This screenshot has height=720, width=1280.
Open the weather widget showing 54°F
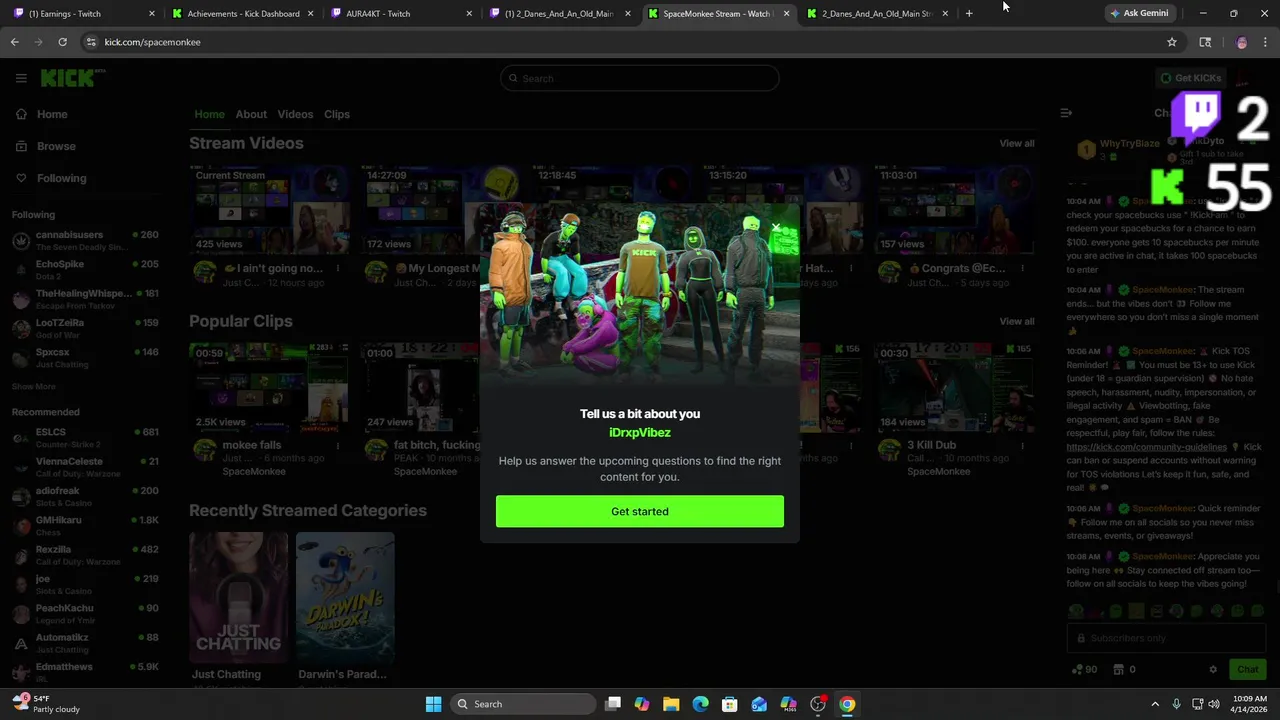pyautogui.click(x=46, y=704)
